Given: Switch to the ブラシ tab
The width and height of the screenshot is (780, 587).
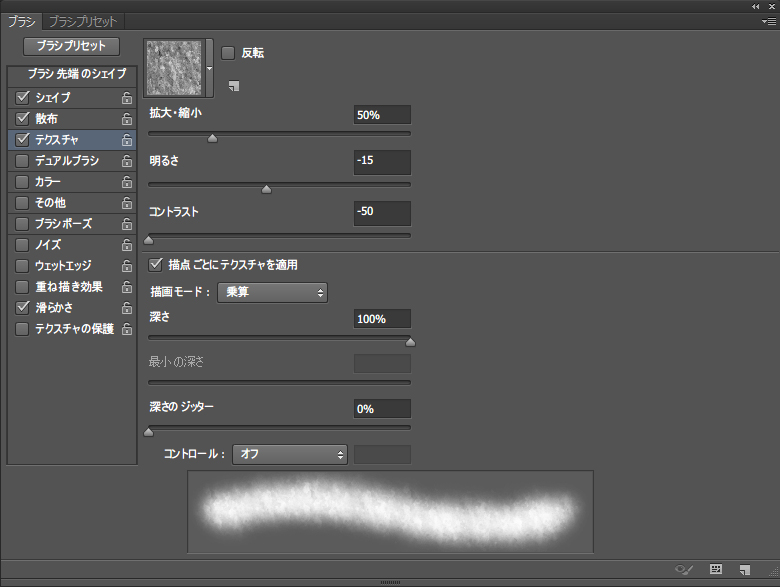Looking at the screenshot, I should pos(21,21).
